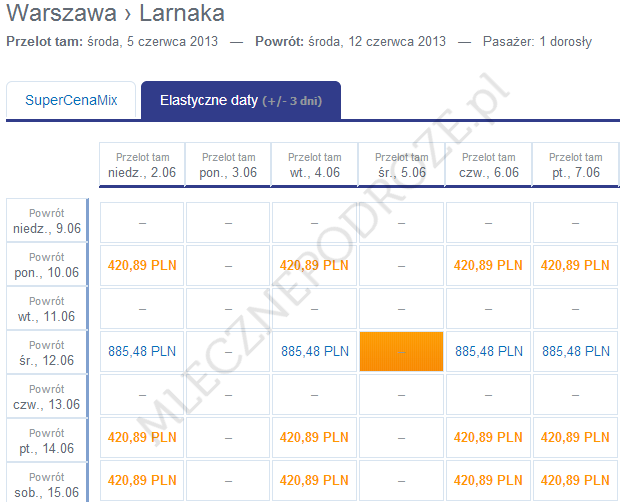Pick 420,89 PLN for departure pt. 7.06, return sob. 15.06
This screenshot has height=502, width=620.
coord(574,480)
